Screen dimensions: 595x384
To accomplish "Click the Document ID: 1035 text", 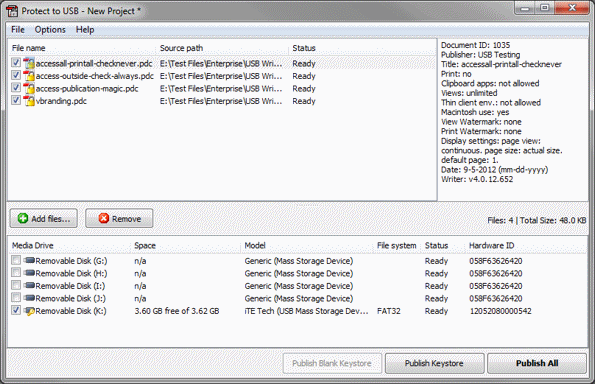I will click(x=475, y=45).
